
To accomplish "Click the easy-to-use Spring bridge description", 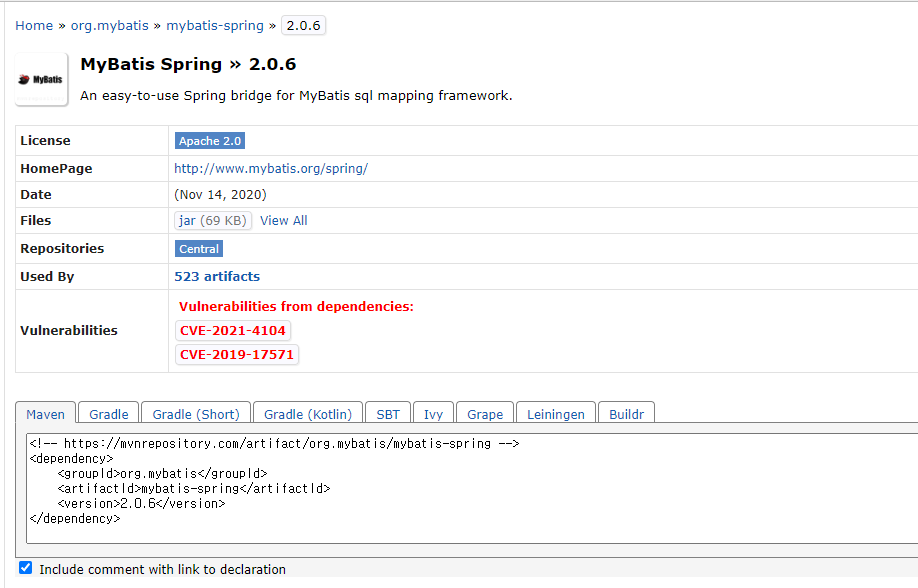I will click(x=296, y=95).
